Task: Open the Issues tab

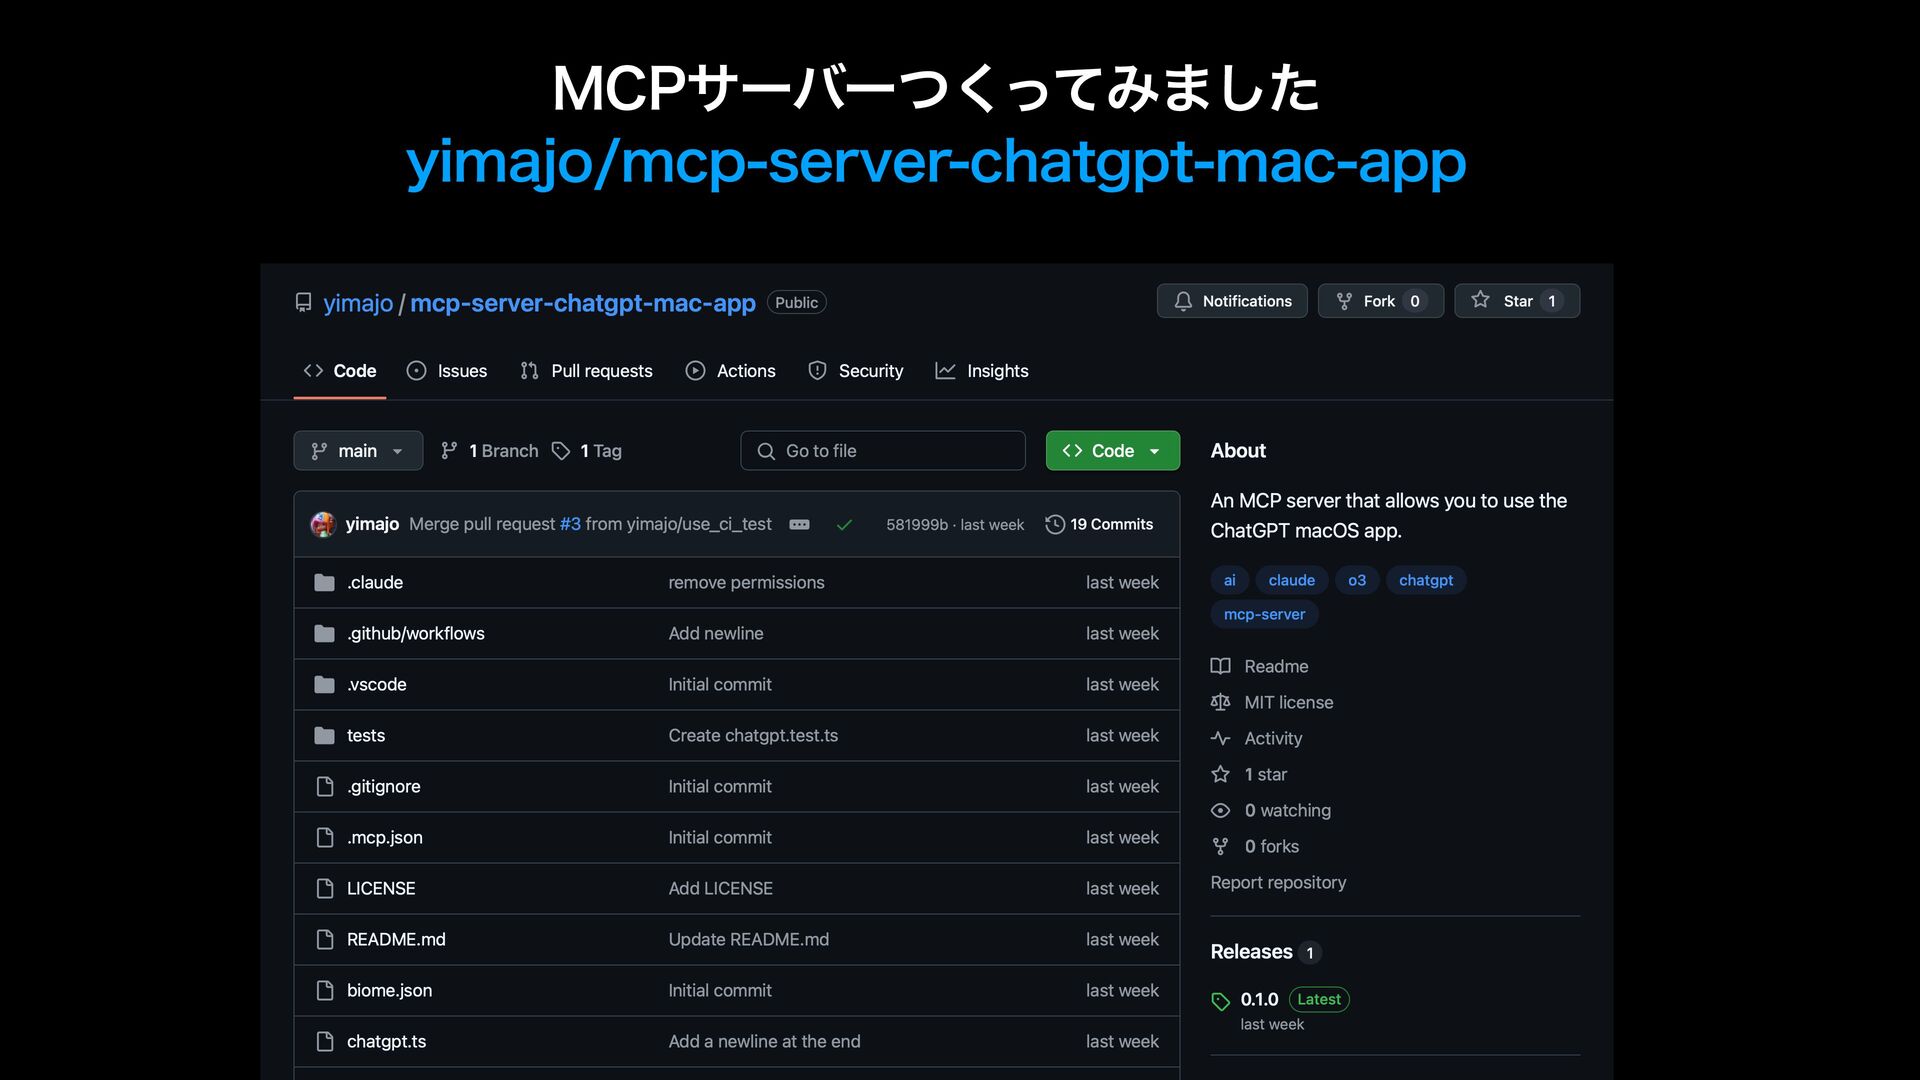Action: 447,371
